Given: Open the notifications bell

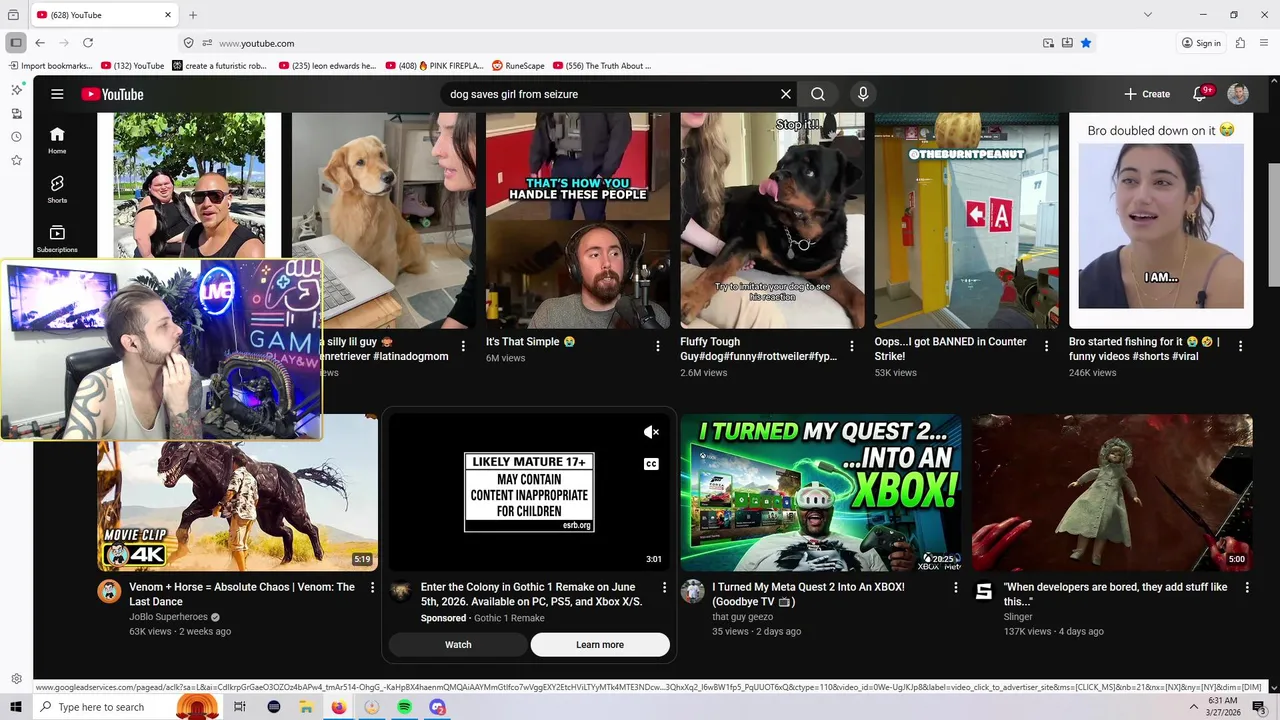Looking at the screenshot, I should tap(1200, 94).
